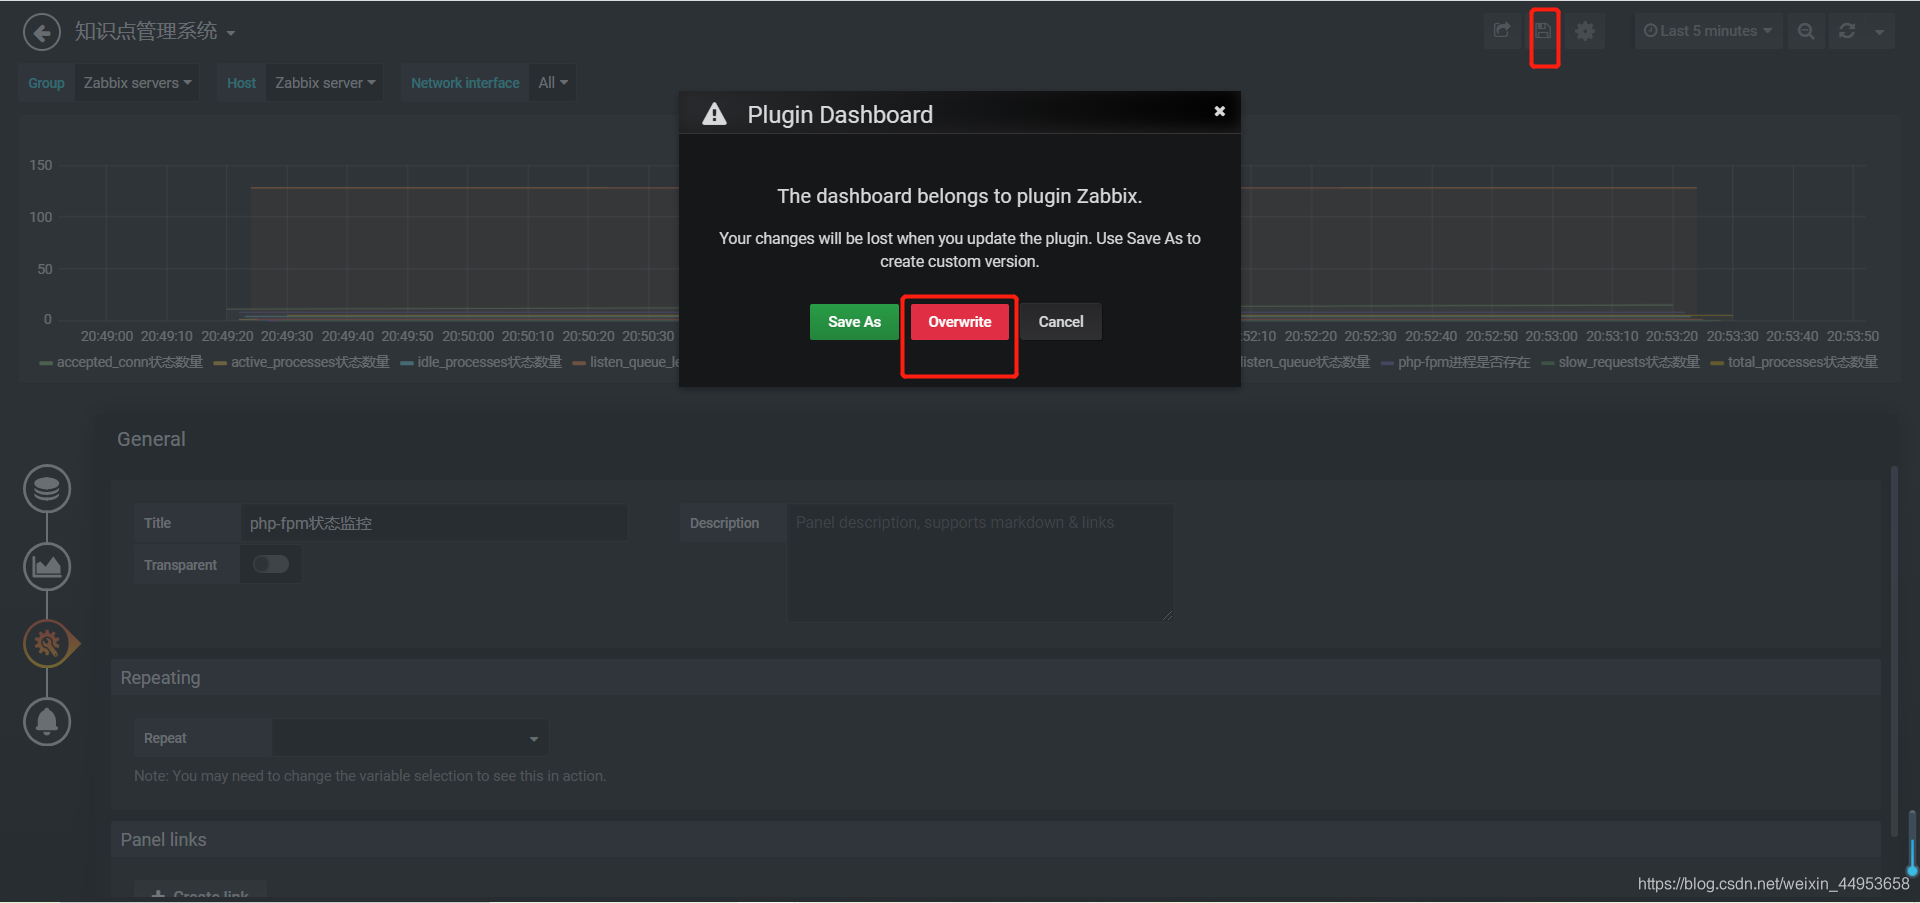
Task: Open the Alert bell tab icon
Action: (x=47, y=721)
